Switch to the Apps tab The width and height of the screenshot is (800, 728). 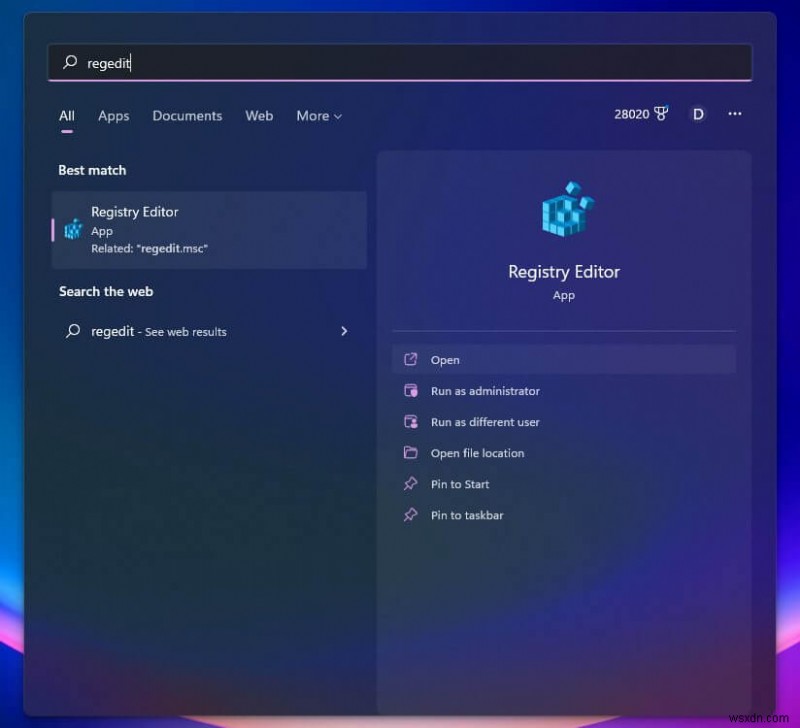113,116
